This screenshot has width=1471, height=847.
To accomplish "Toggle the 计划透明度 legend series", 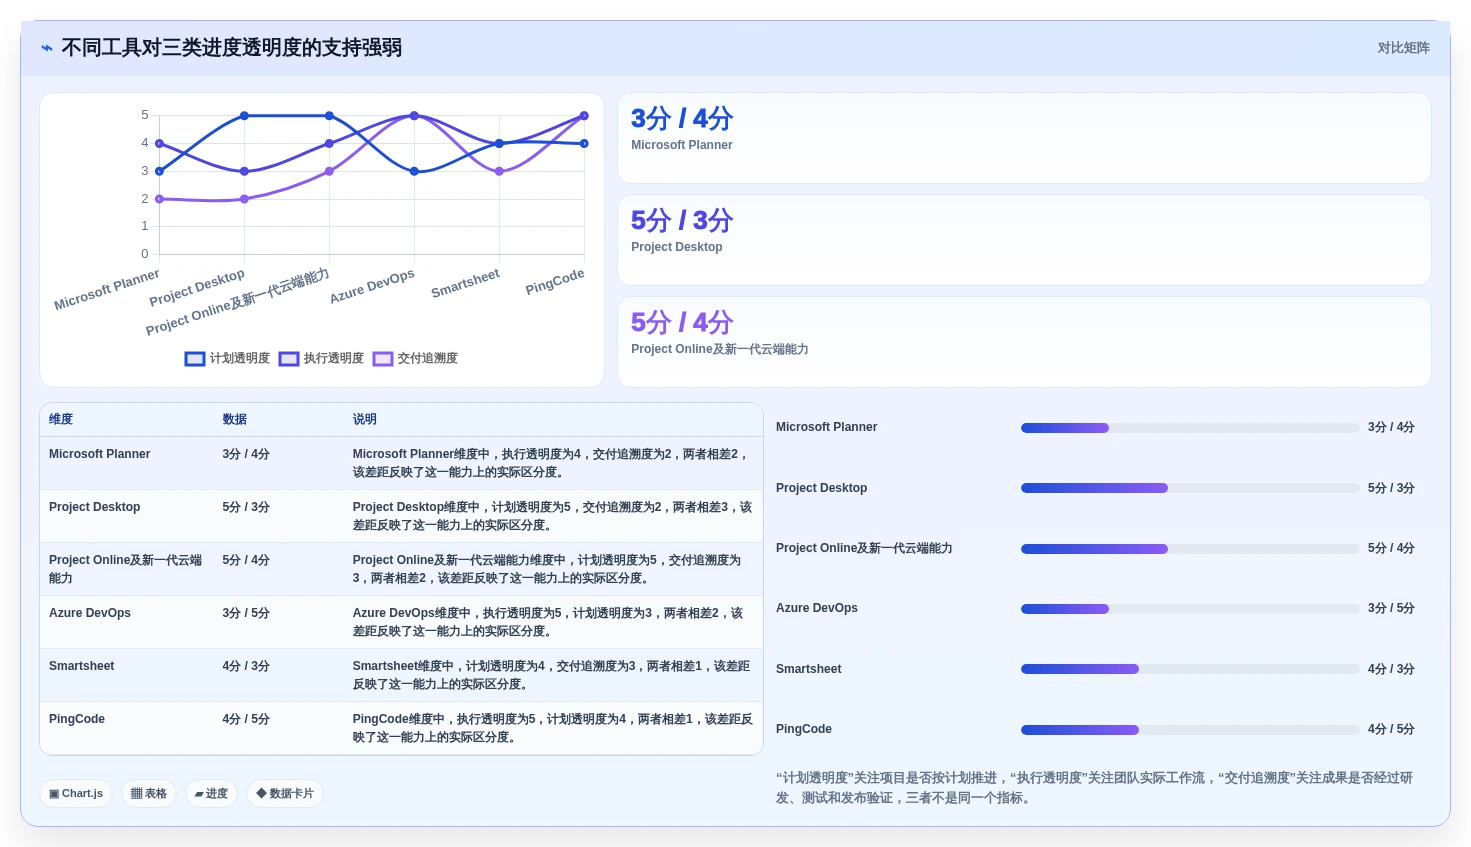I will coord(227,358).
